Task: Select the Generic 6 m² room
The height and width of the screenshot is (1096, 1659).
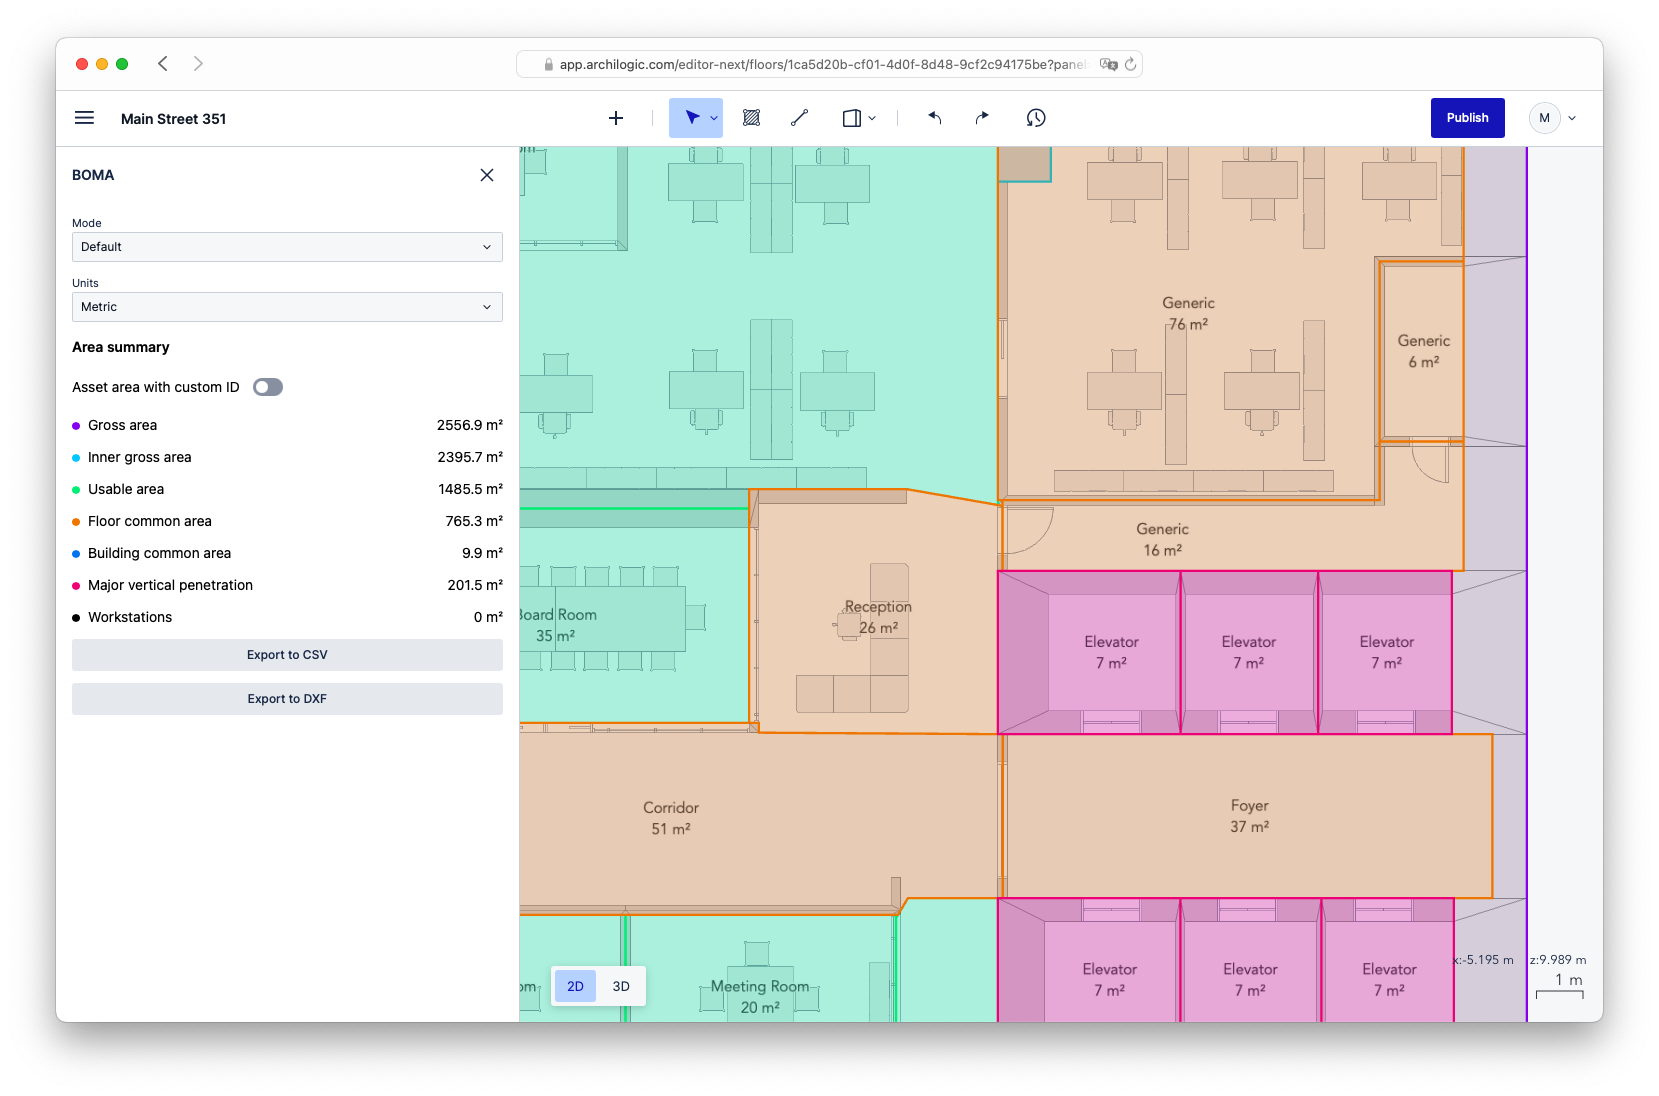Action: [1423, 351]
